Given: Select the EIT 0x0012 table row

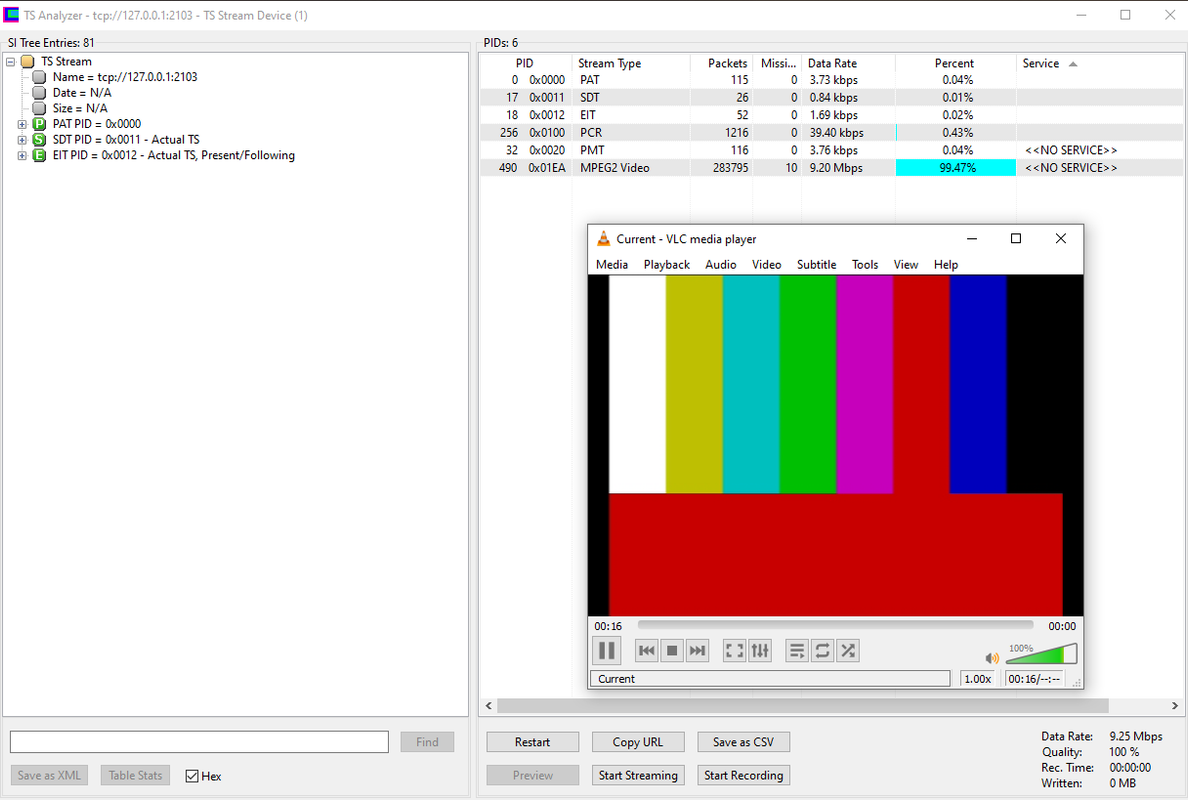Looking at the screenshot, I should [x=830, y=115].
